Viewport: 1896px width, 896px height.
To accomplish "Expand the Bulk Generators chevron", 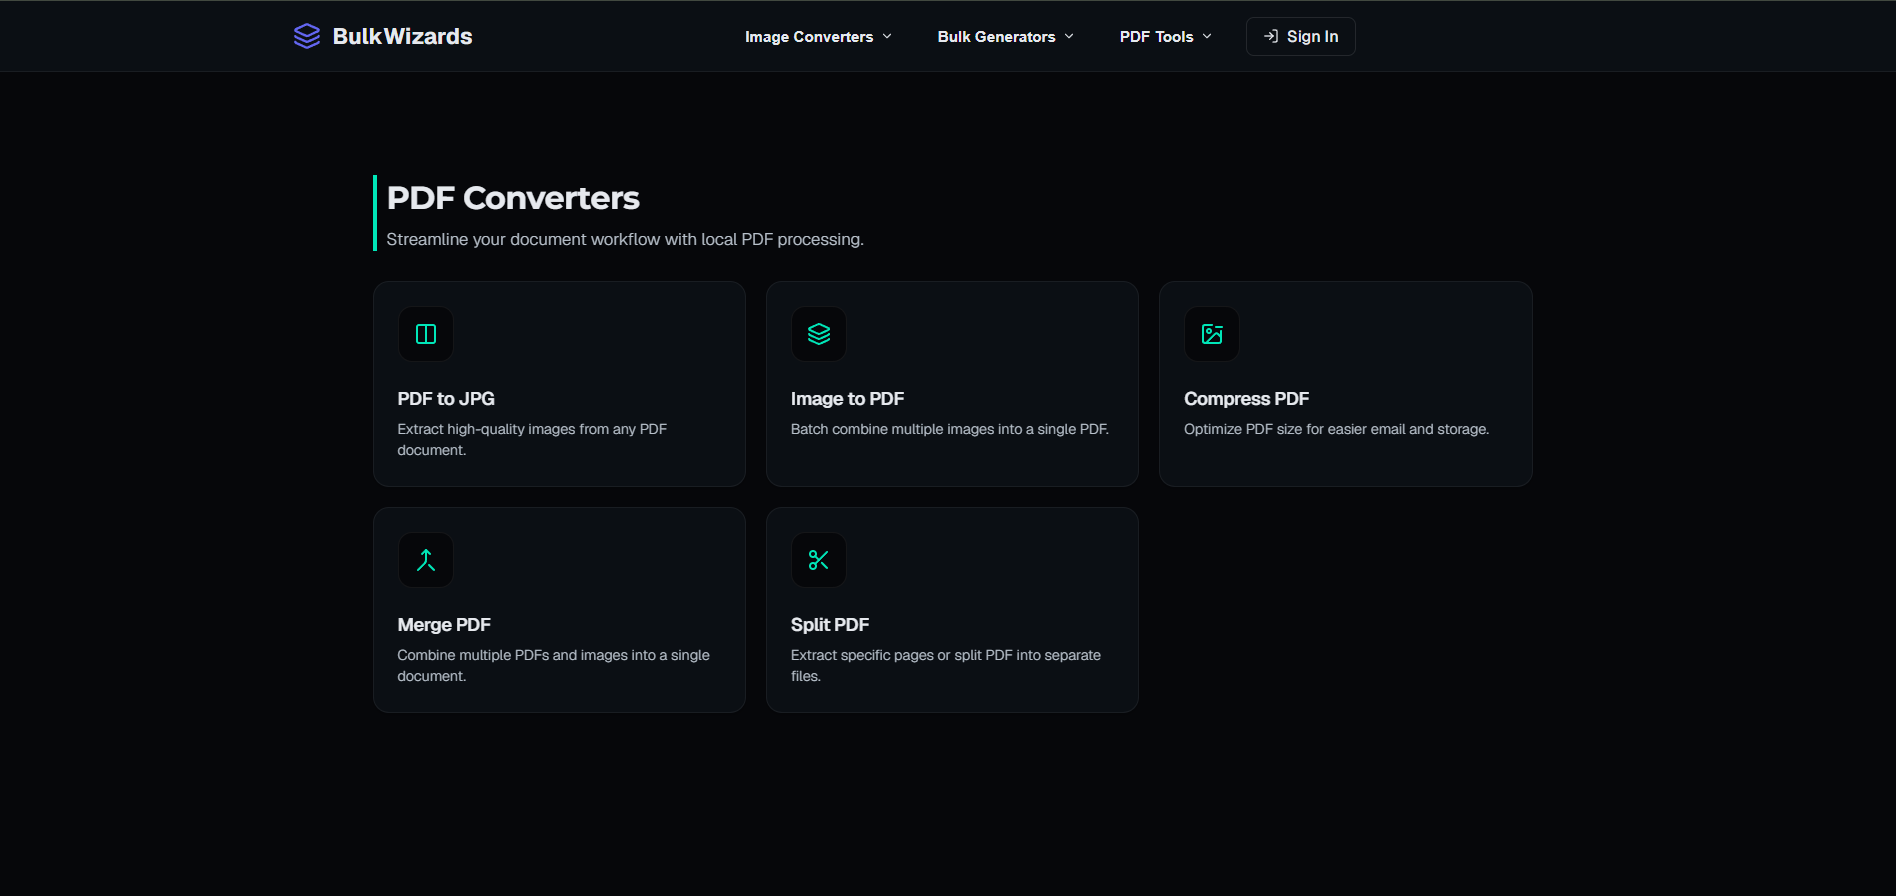I will click(1069, 36).
